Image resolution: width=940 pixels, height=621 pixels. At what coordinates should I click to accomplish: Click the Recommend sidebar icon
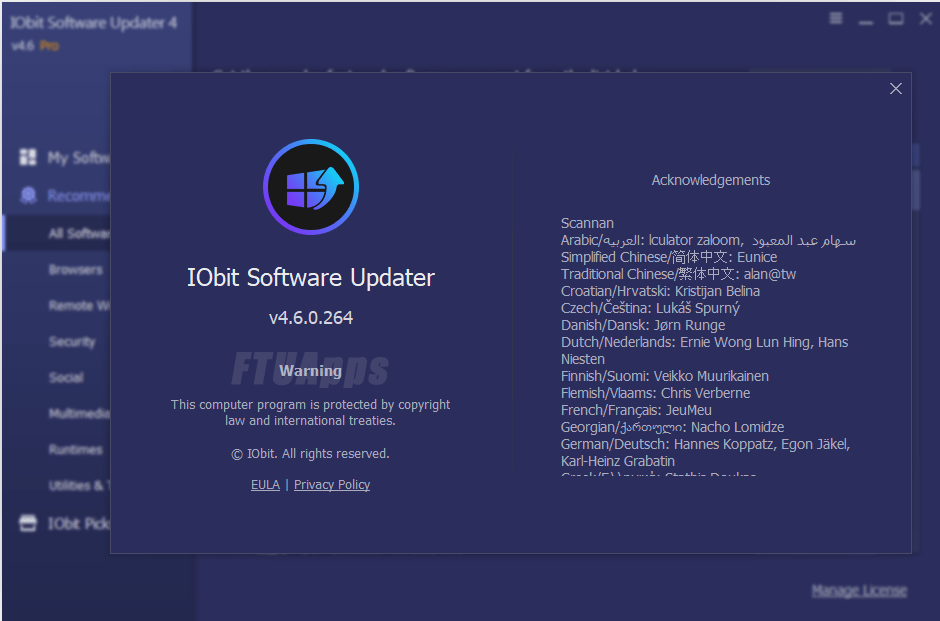click(x=28, y=195)
